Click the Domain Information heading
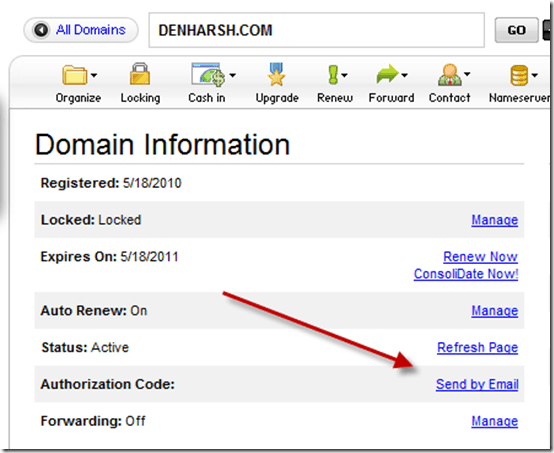Screen dimensions: 554x453 click(163, 145)
